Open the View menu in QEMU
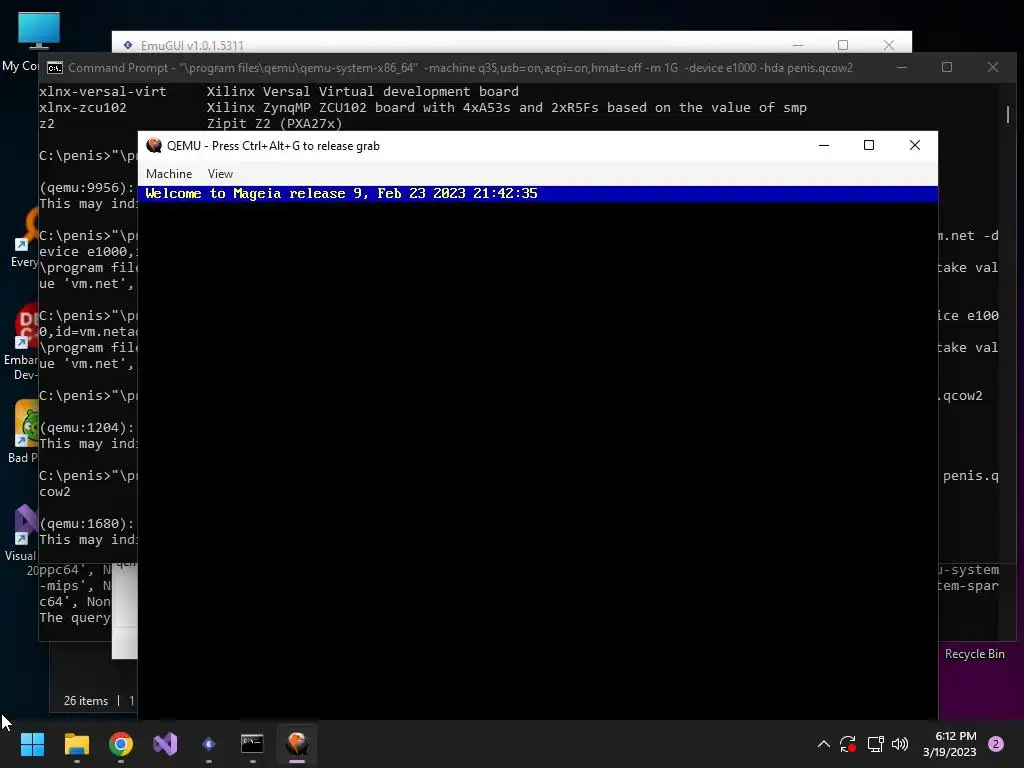The height and width of the screenshot is (768, 1024). coord(220,174)
